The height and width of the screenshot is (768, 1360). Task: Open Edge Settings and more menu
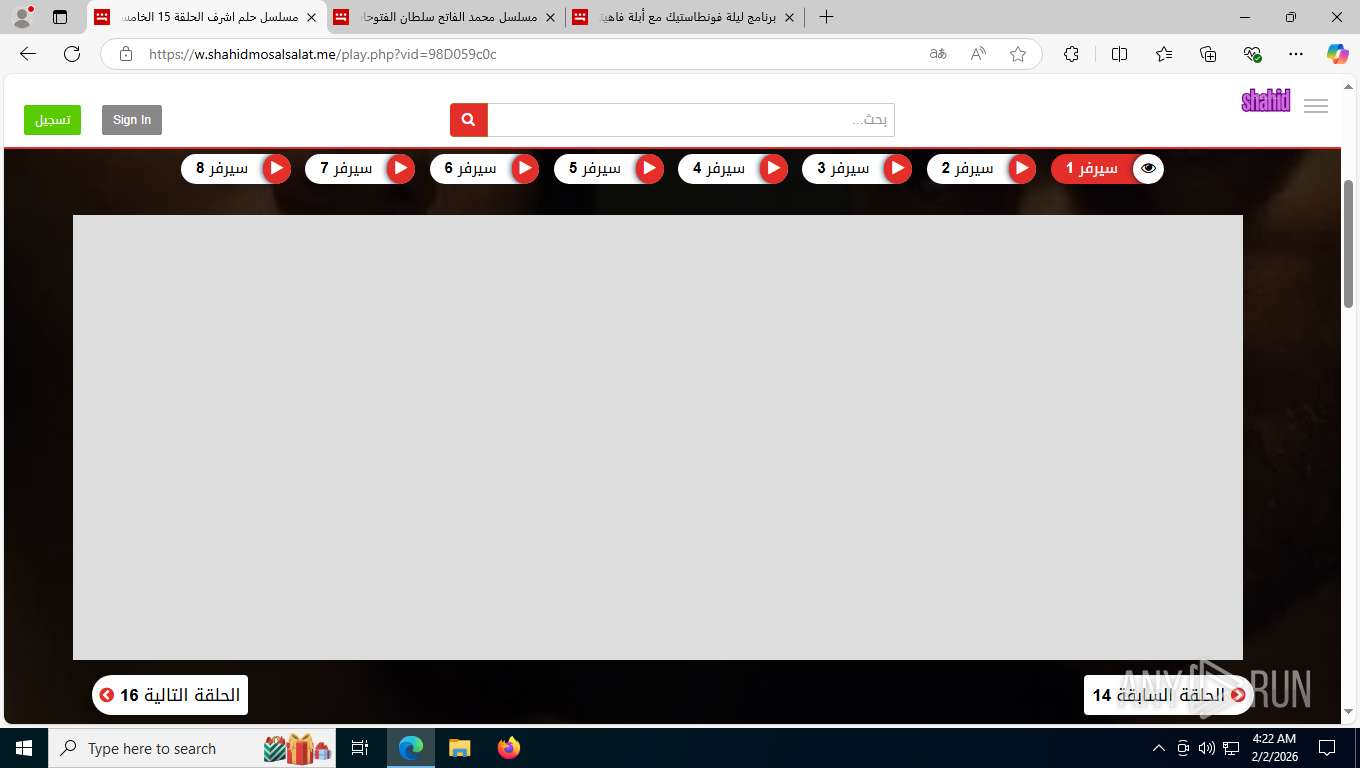click(1296, 54)
